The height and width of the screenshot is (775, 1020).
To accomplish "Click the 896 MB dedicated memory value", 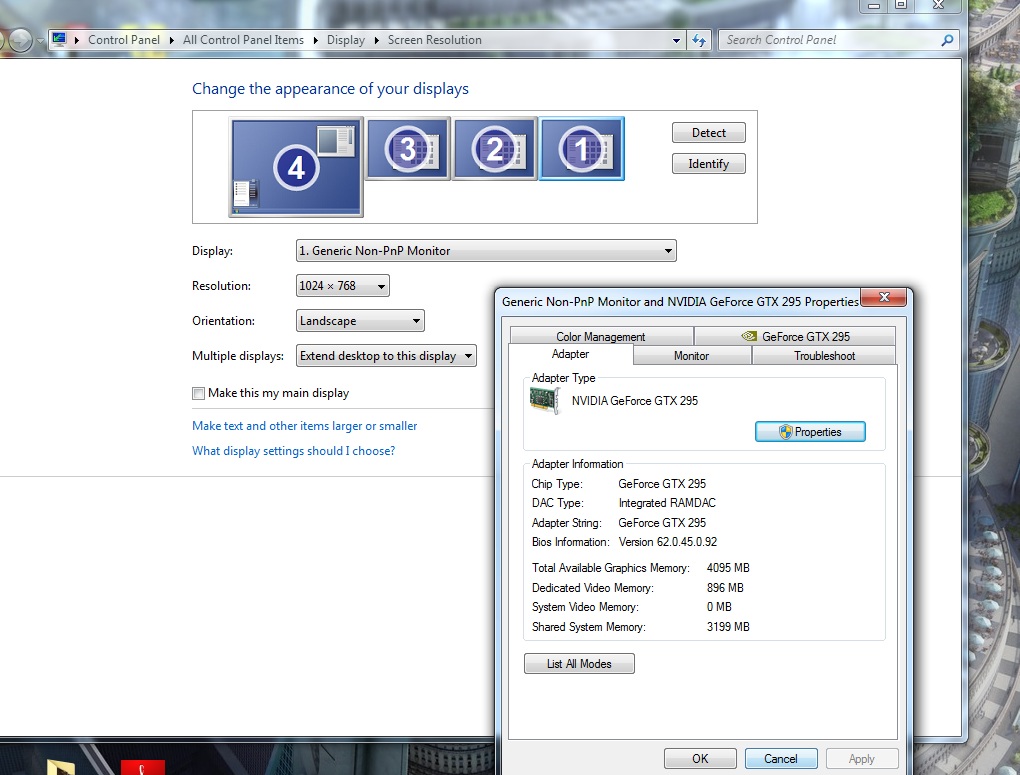I will (x=725, y=588).
